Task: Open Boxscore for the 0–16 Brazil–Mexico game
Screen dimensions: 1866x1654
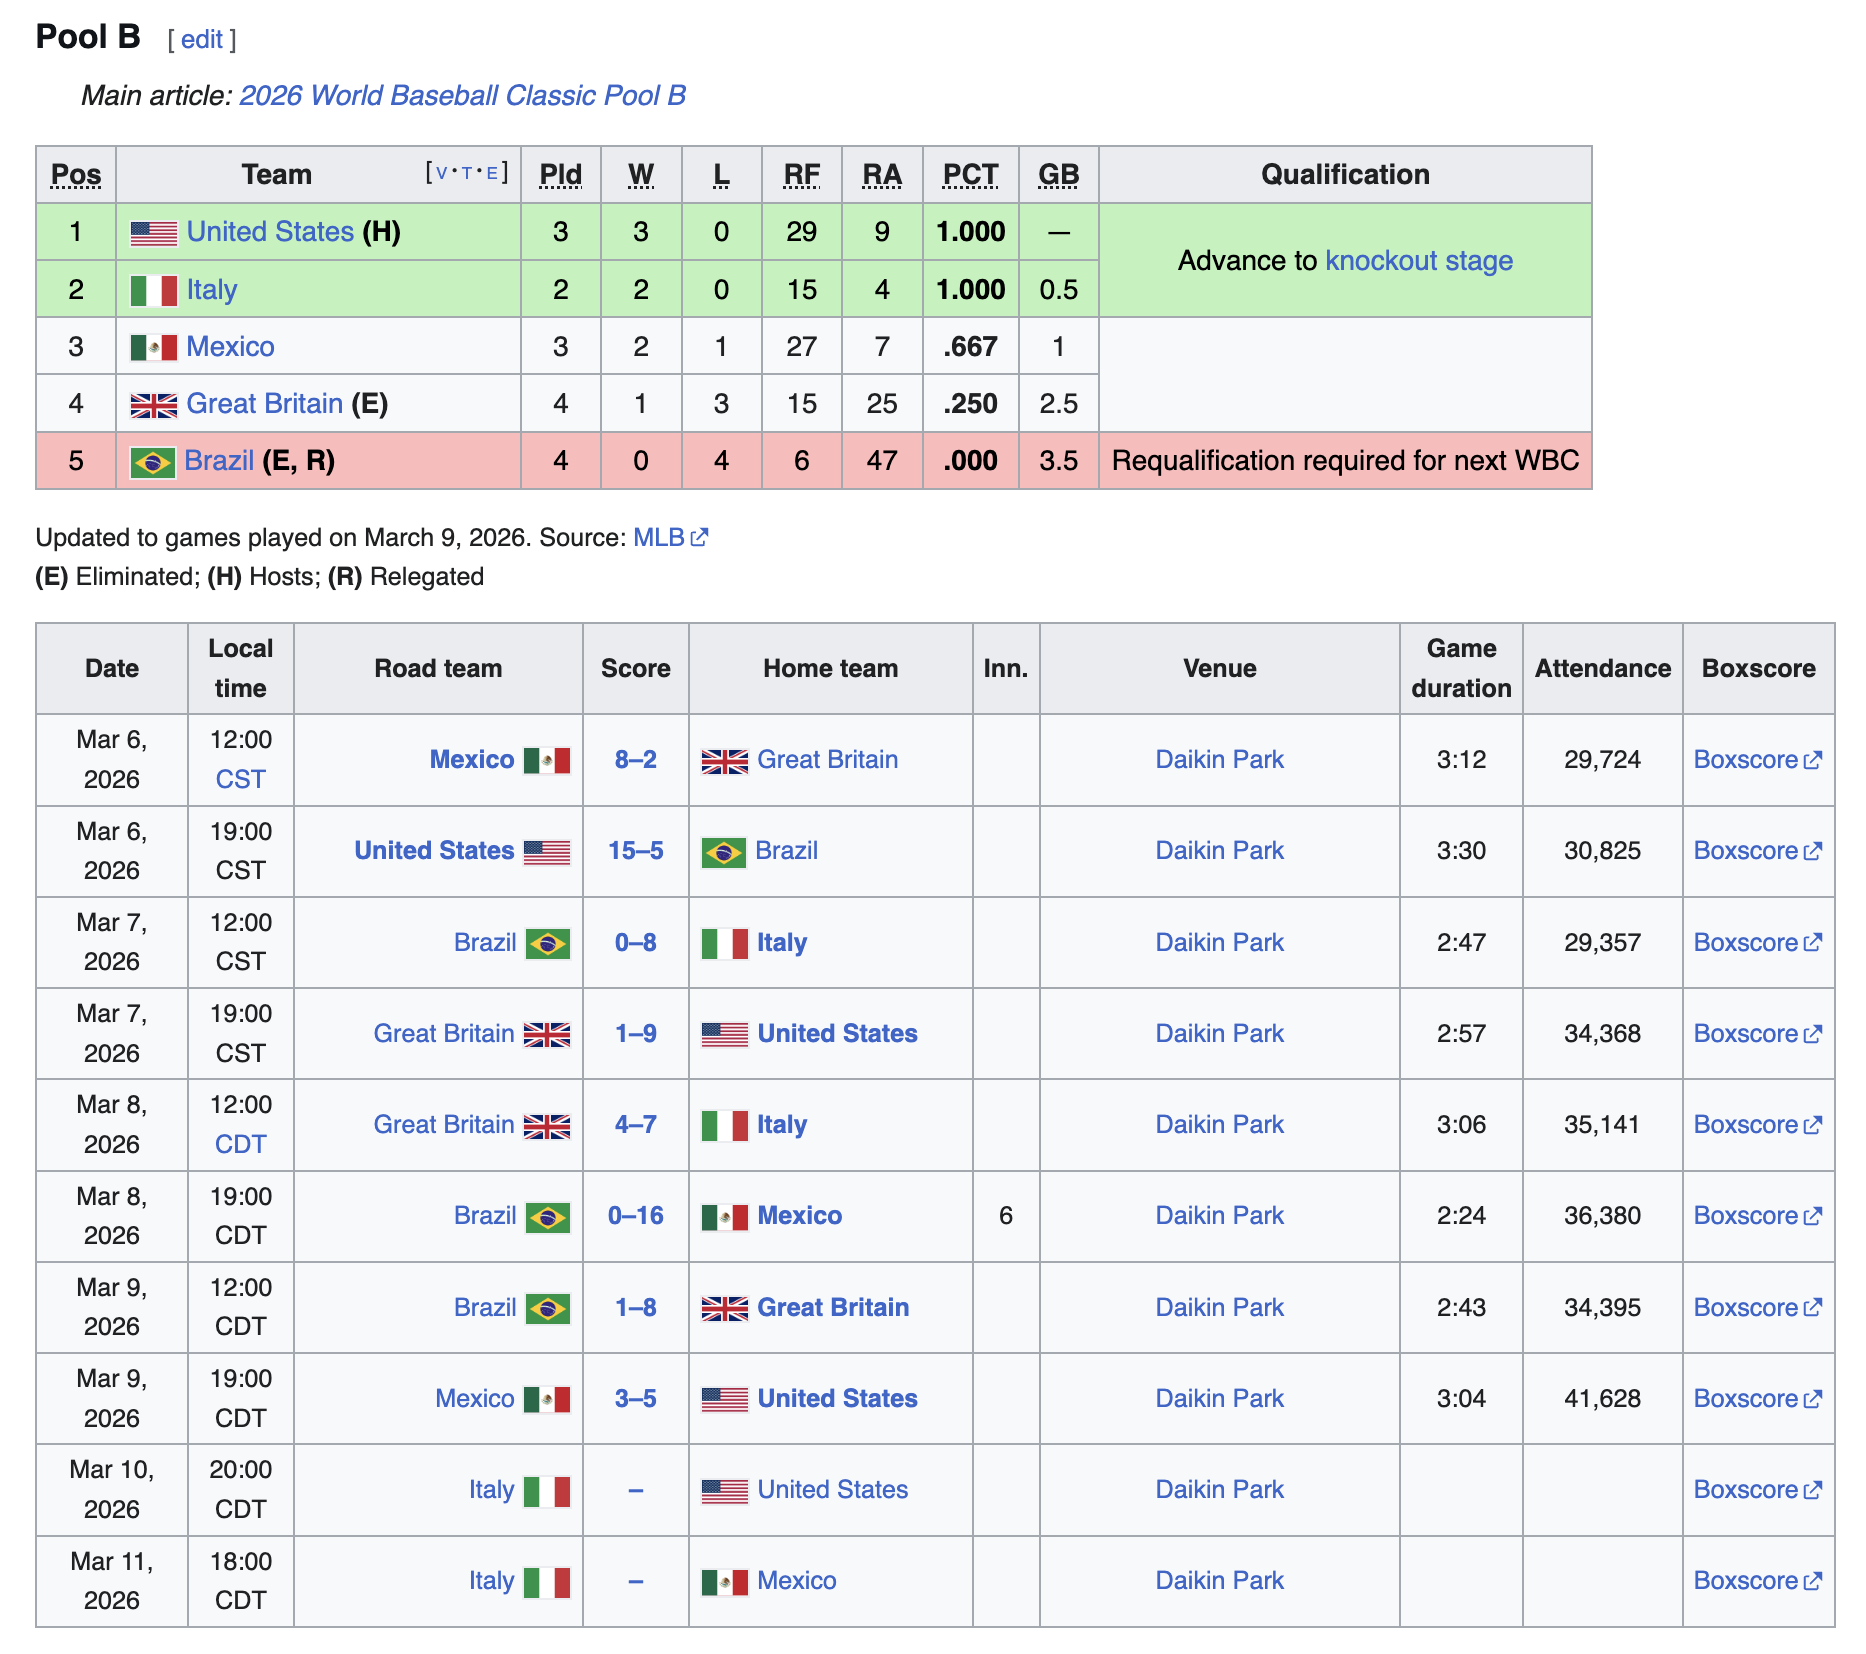Action: [x=1758, y=1215]
